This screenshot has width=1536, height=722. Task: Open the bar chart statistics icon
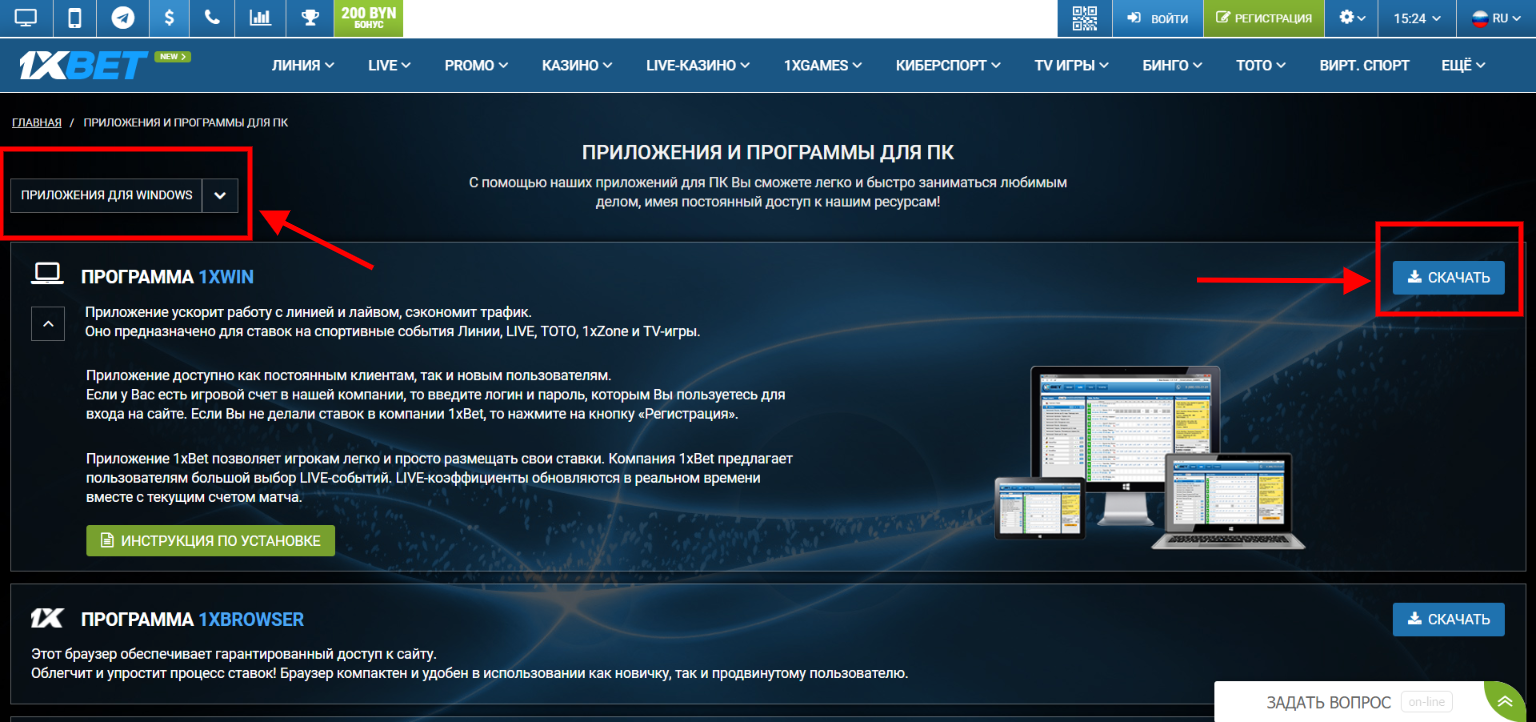(x=260, y=18)
